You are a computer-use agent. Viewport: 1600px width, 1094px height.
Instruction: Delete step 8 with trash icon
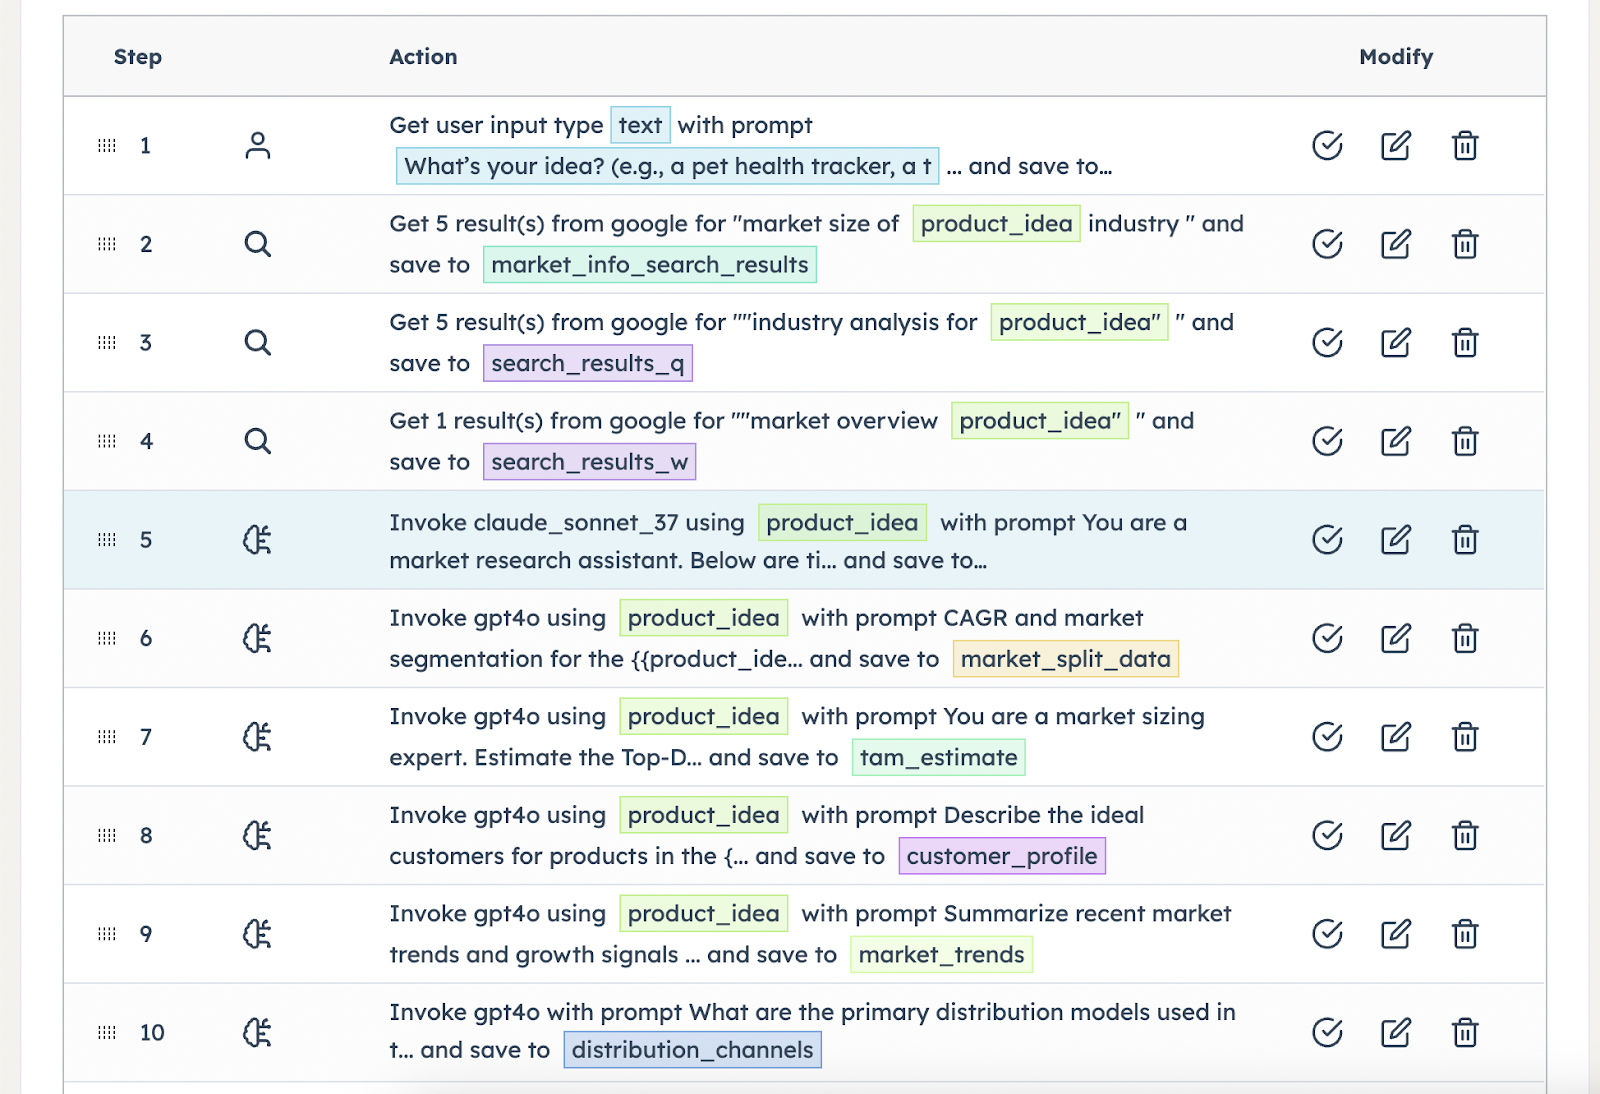tap(1465, 835)
